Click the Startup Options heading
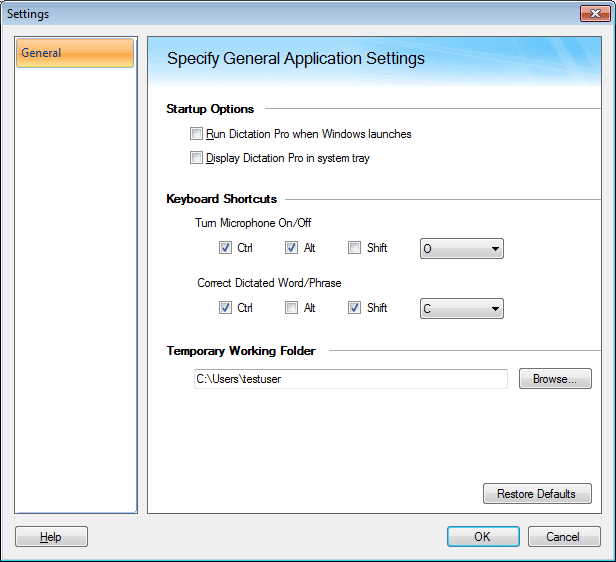This screenshot has height=562, width=616. 210,109
